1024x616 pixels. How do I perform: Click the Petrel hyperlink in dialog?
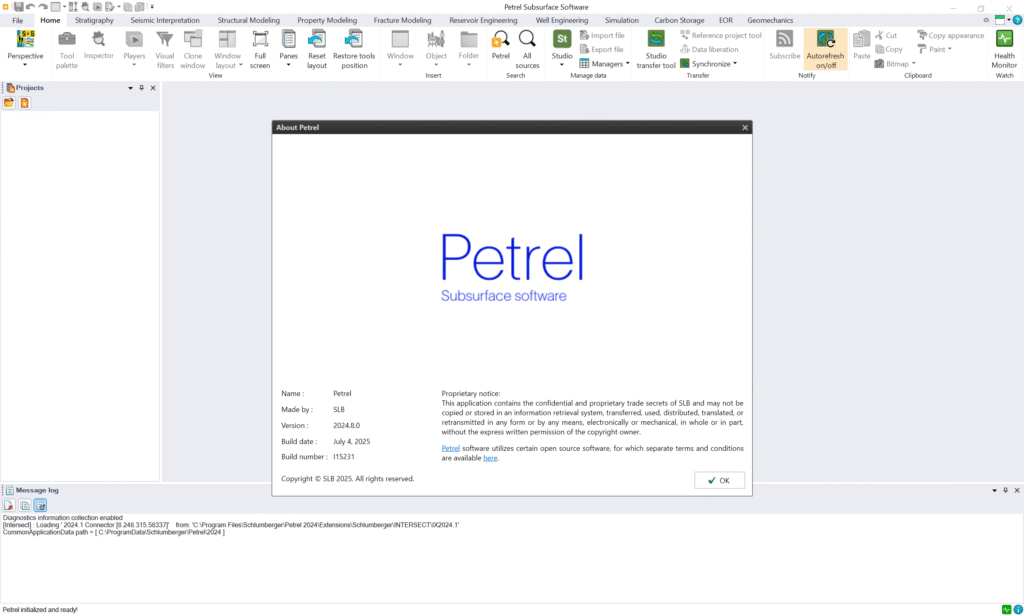pyautogui.click(x=451, y=448)
